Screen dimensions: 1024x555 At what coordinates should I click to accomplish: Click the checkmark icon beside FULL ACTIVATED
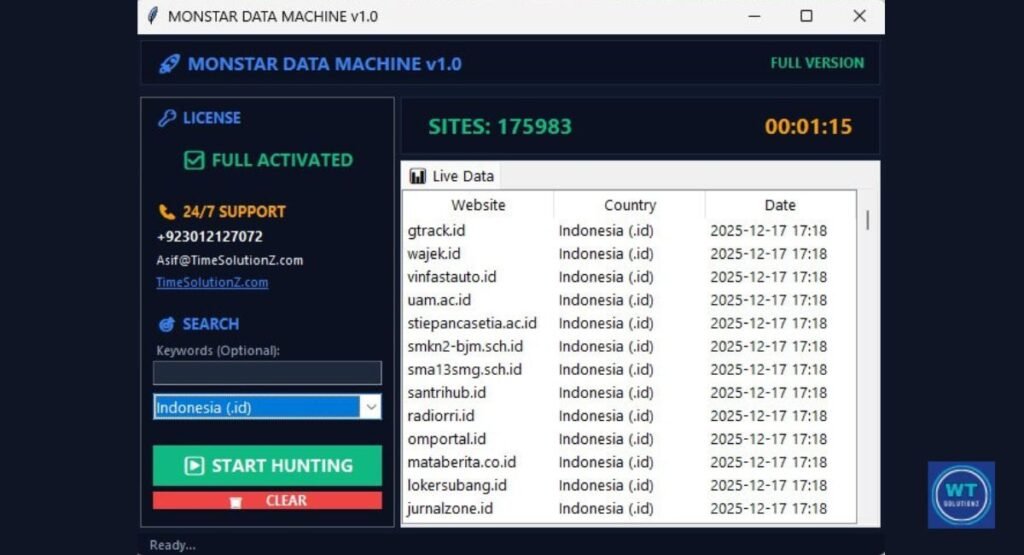[194, 160]
